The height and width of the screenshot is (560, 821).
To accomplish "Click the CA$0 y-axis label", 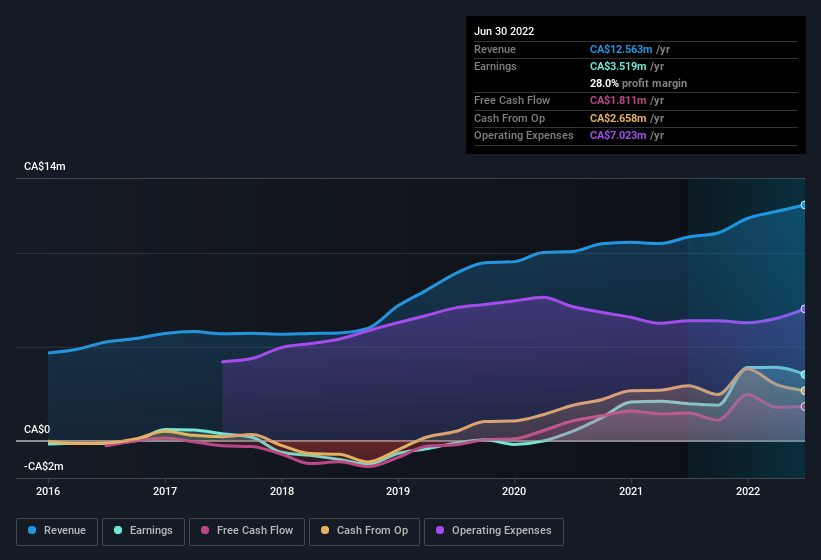I will (x=37, y=430).
